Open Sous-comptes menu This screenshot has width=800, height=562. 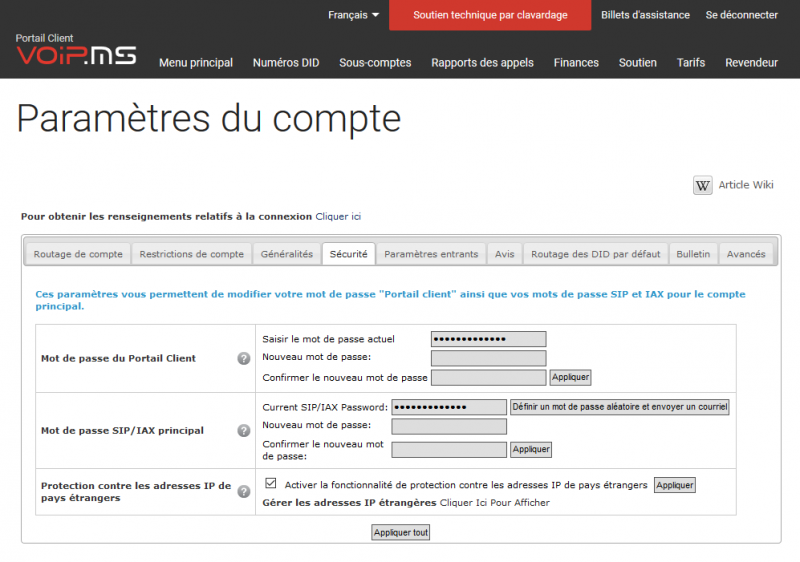pos(375,63)
